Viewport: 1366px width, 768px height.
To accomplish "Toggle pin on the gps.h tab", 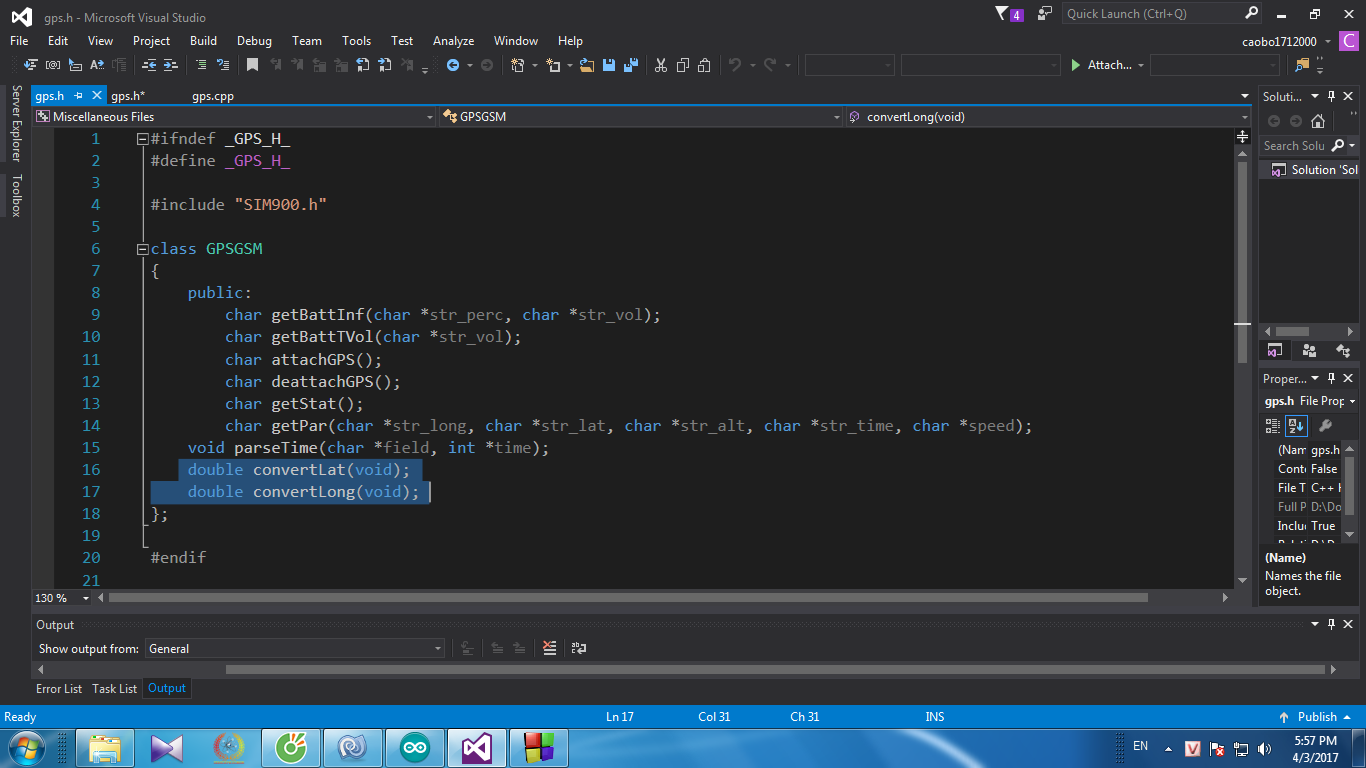I will [x=78, y=96].
